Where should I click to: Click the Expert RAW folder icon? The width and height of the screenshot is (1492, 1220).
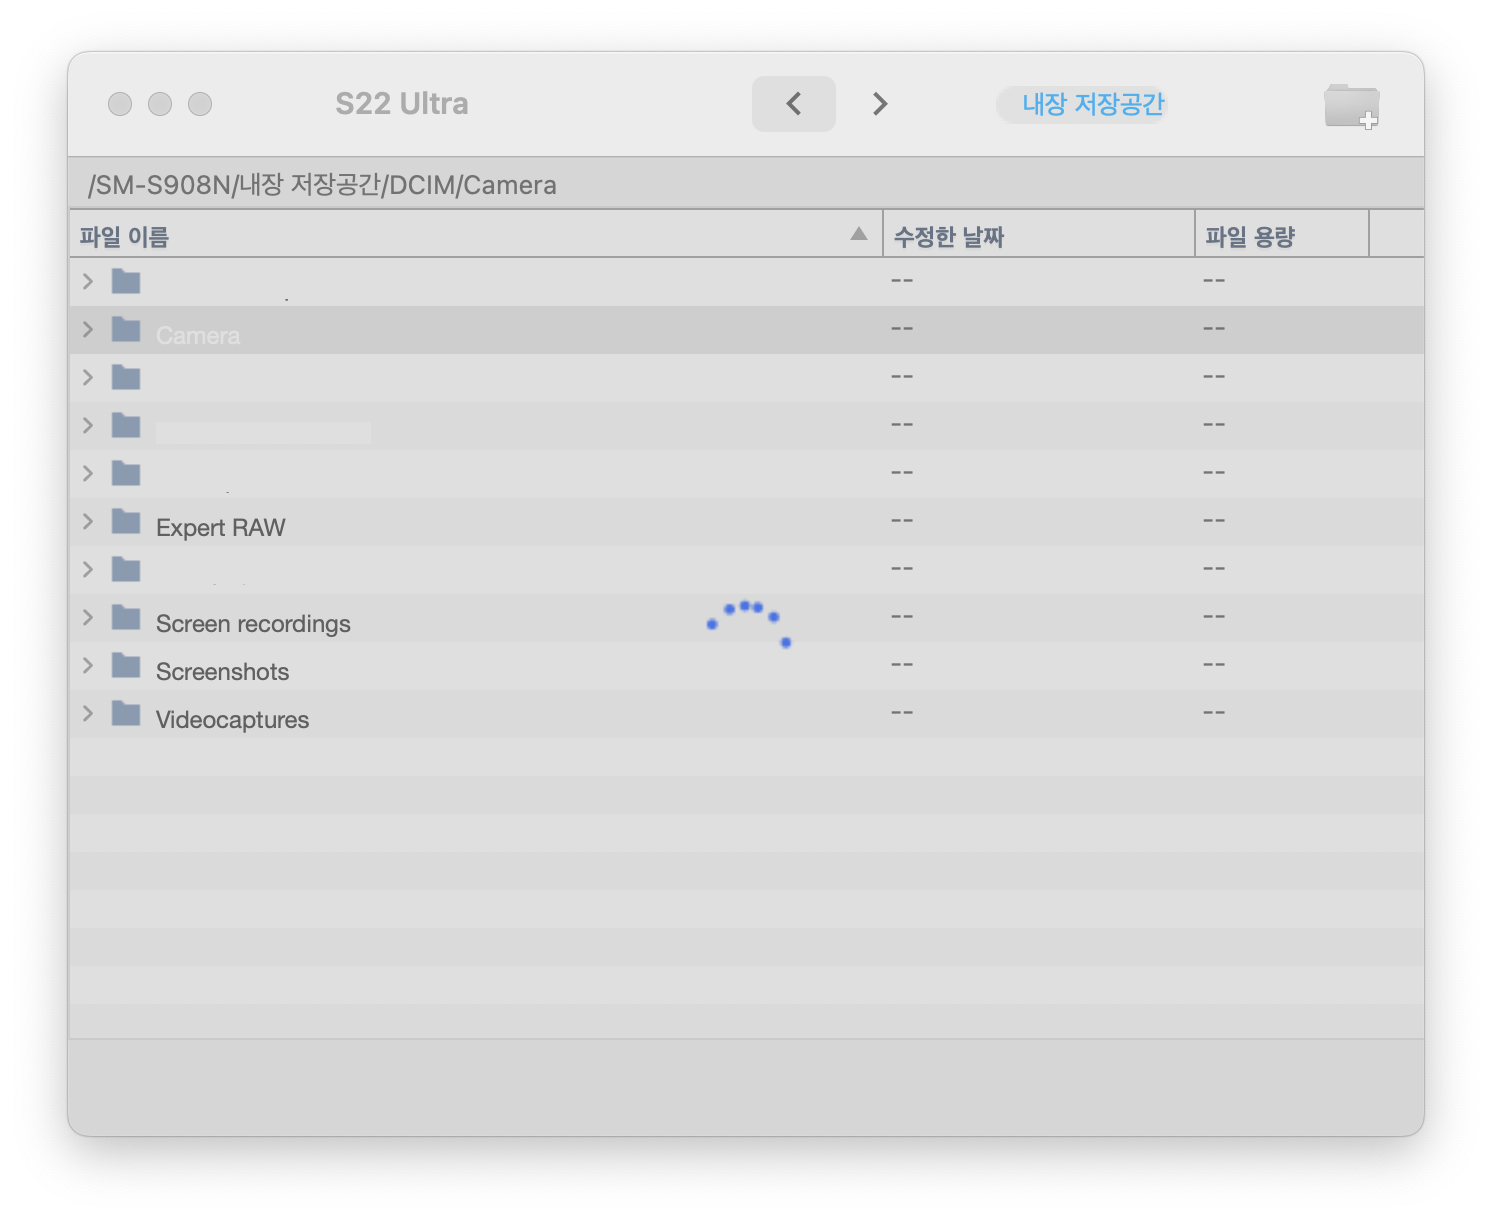[x=126, y=521]
